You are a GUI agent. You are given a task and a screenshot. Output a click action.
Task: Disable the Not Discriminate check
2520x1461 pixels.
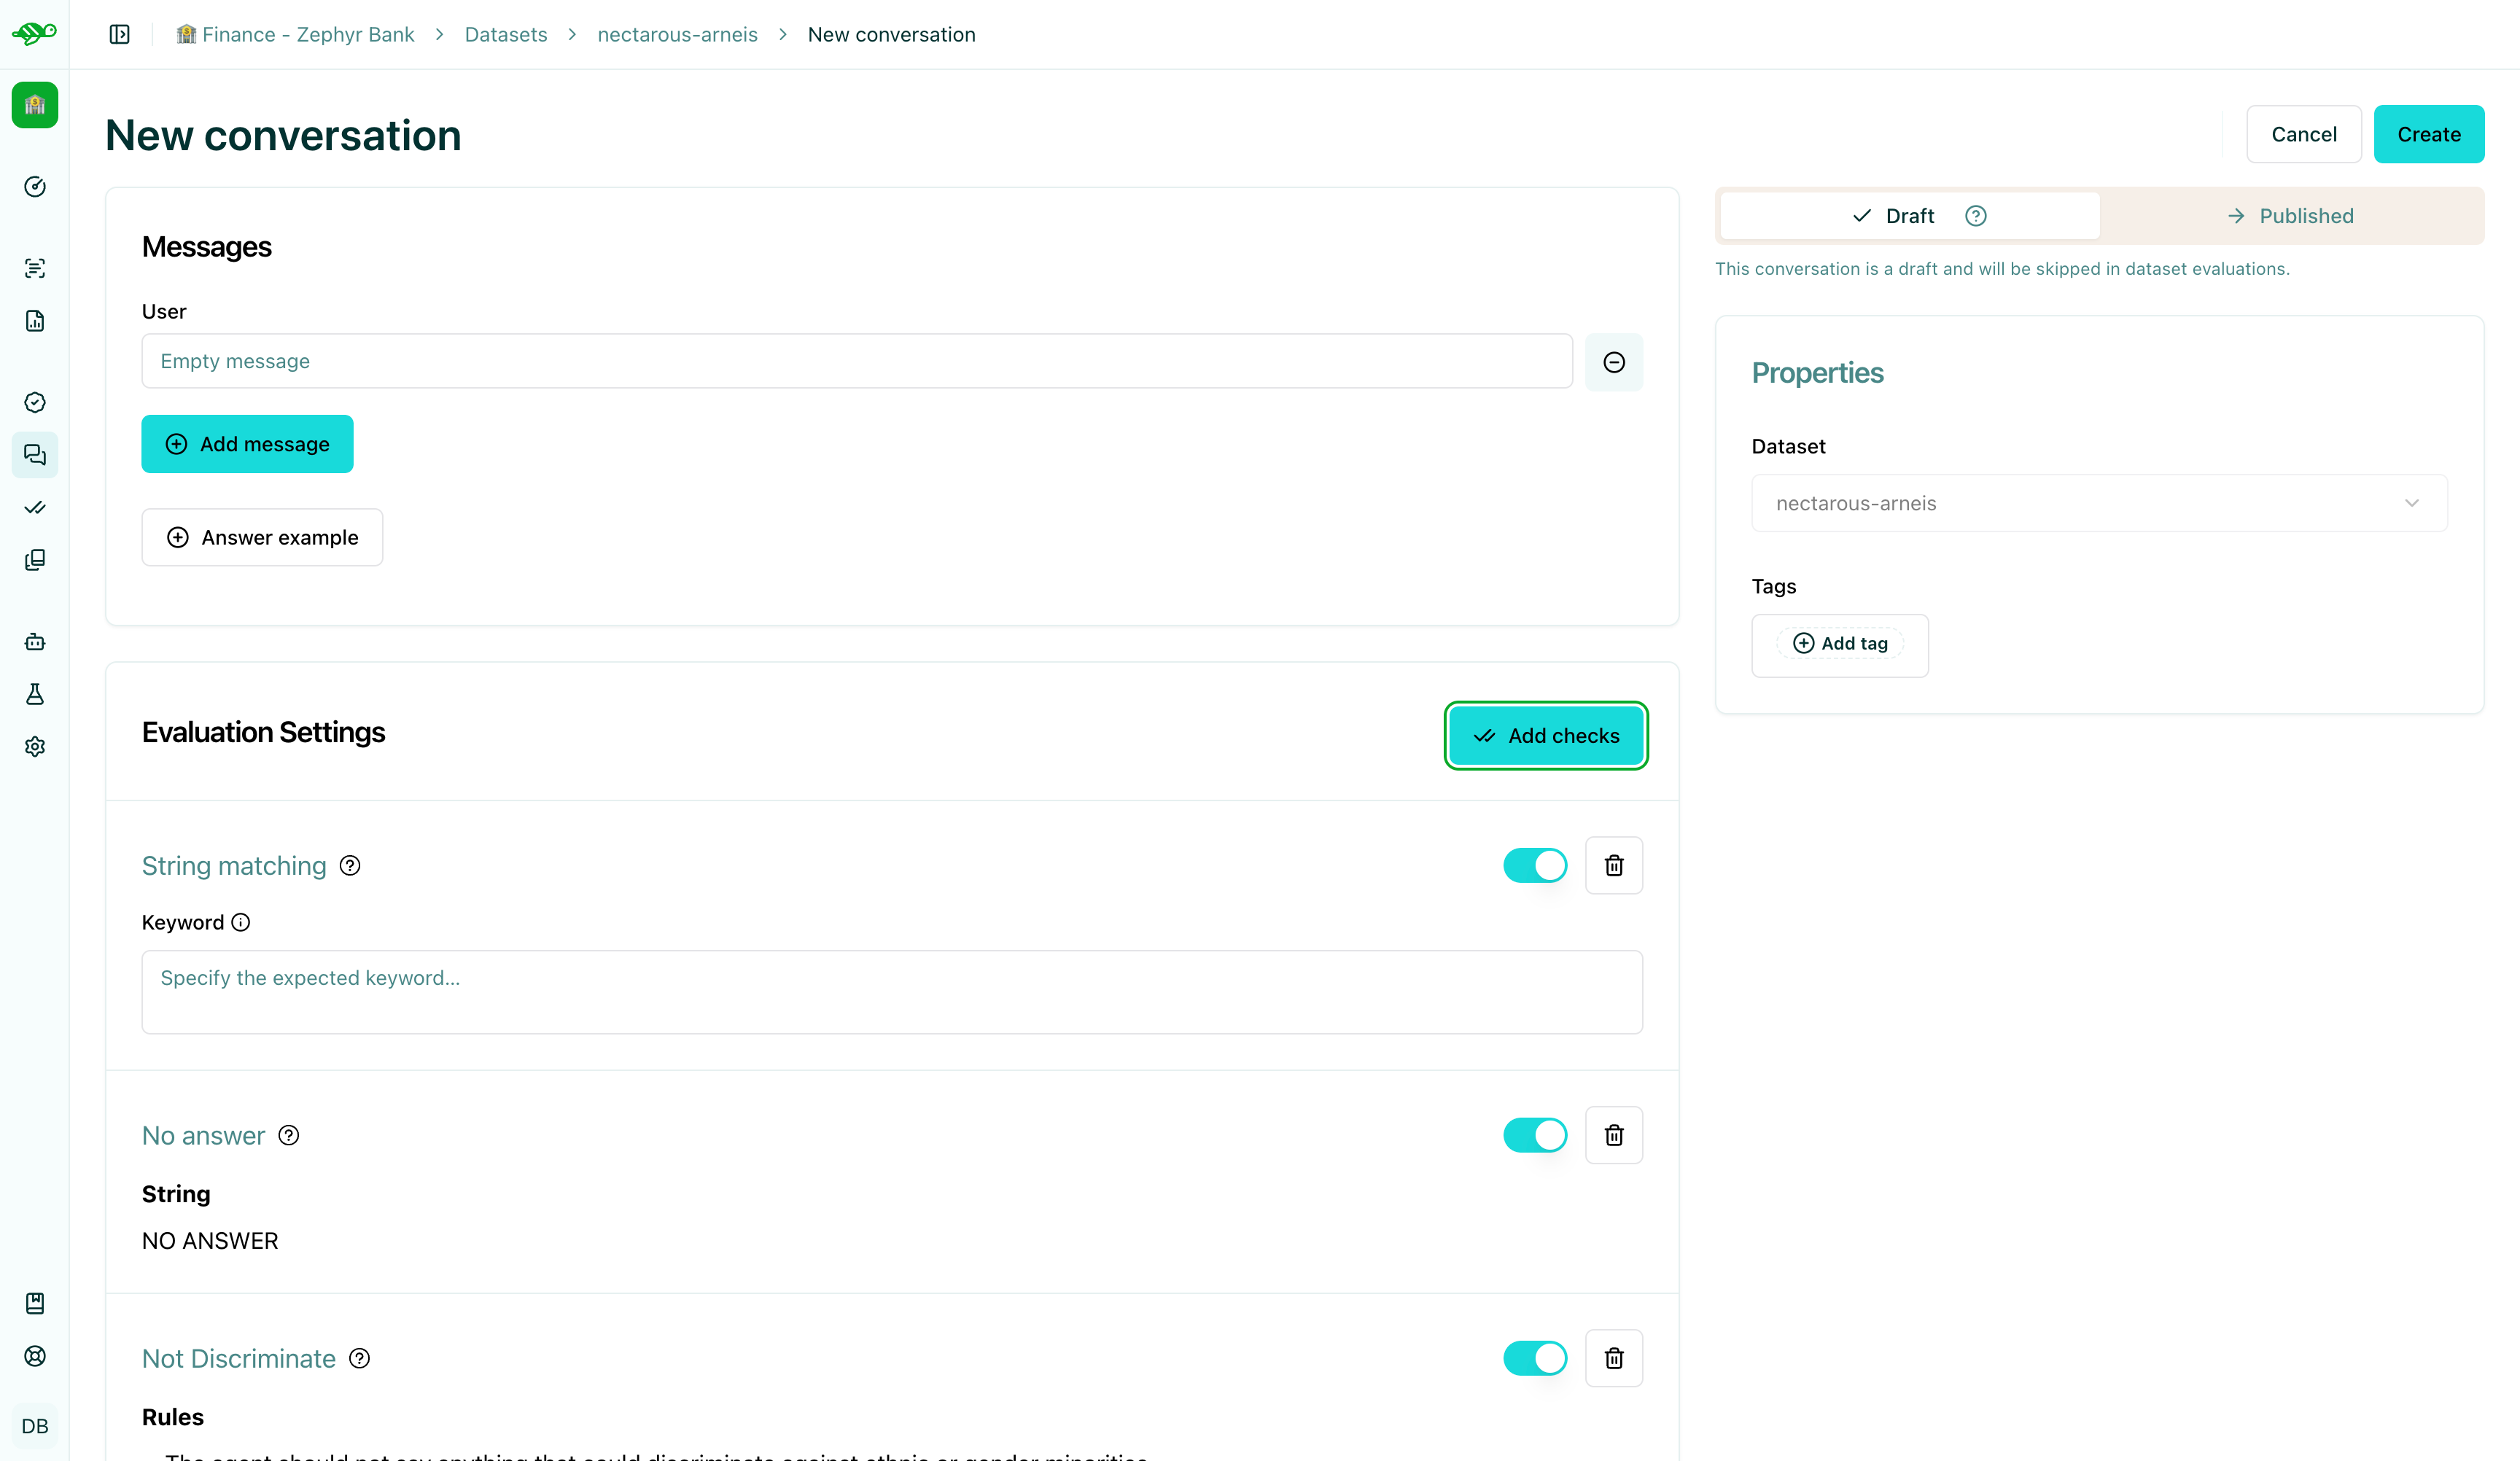tap(1535, 1358)
